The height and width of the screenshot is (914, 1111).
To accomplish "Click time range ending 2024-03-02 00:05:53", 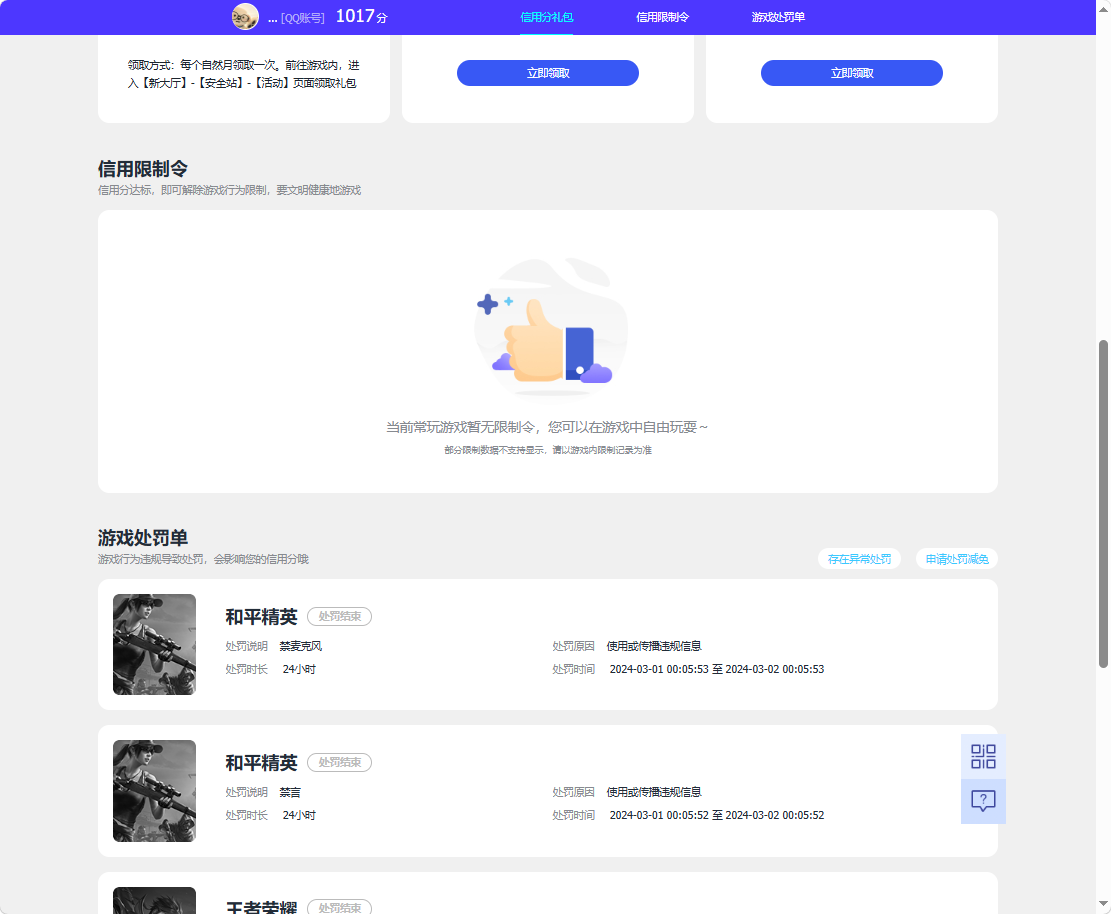I will point(716,669).
